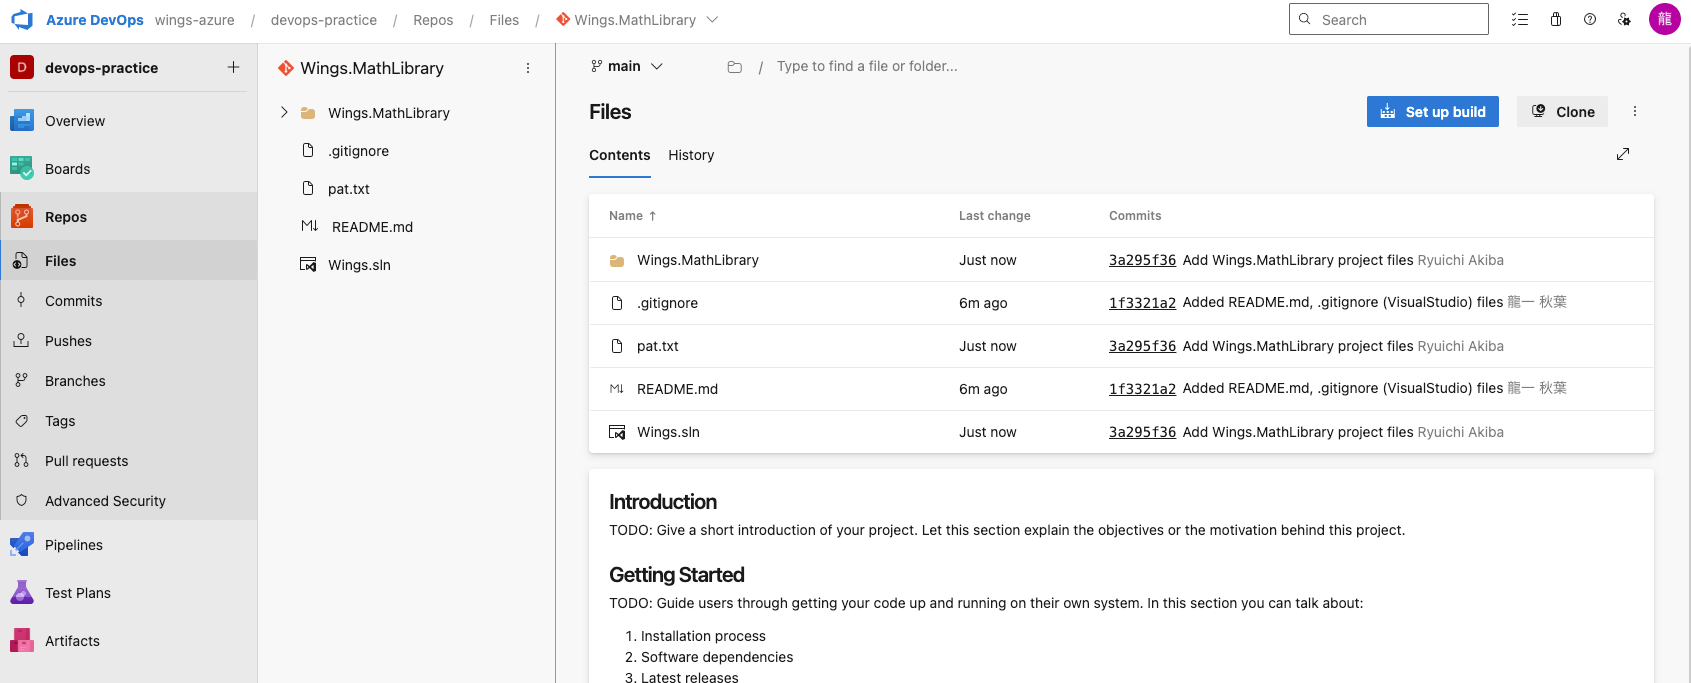The width and height of the screenshot is (1691, 683).
Task: Open the more actions menu next to Clone
Action: [x=1635, y=112]
